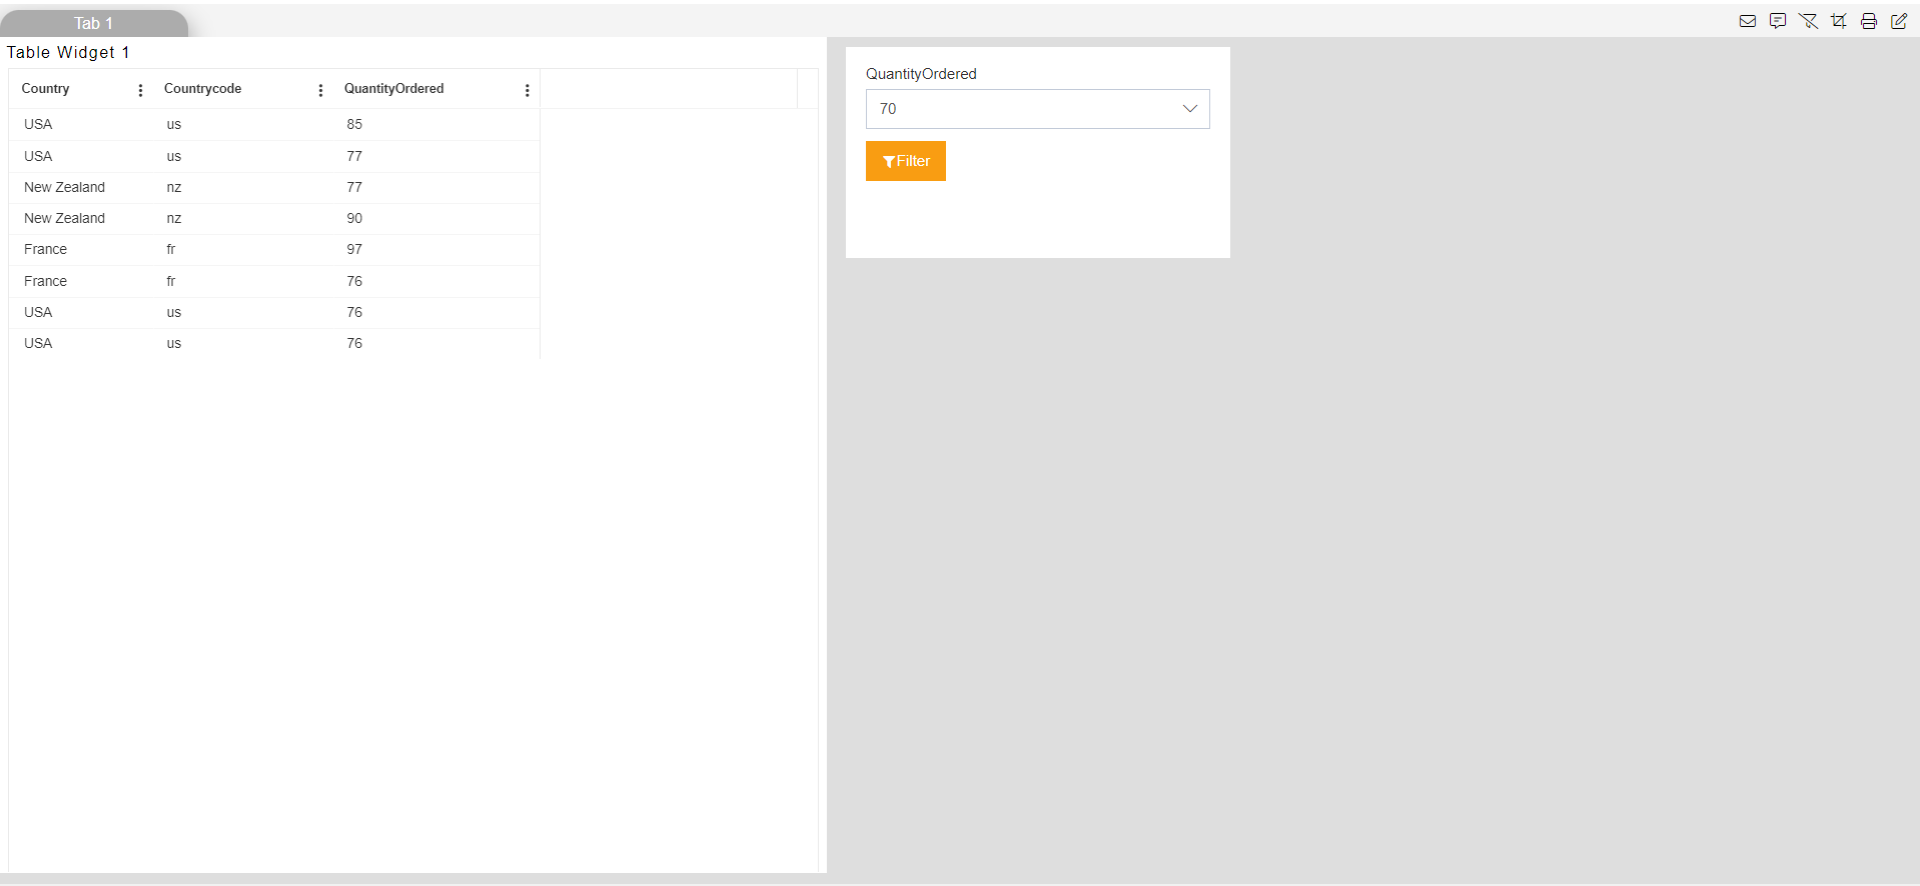Image resolution: width=1920 pixels, height=886 pixels.
Task: Click the dropdown chevron arrow in filter
Action: tap(1190, 109)
